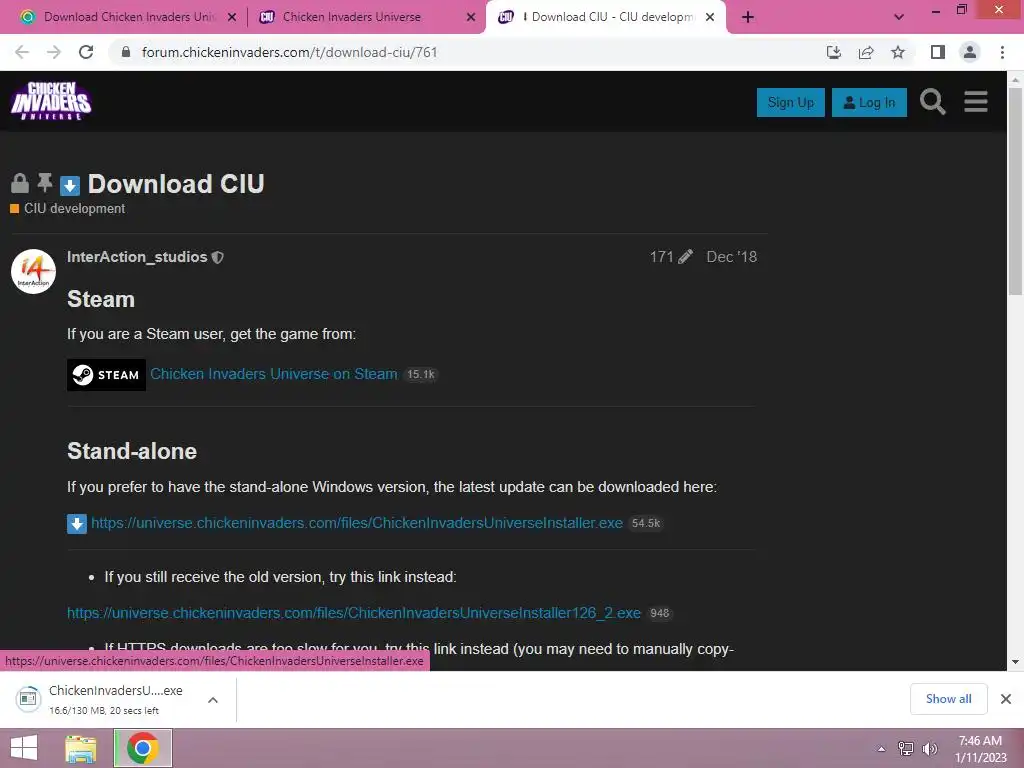Click the blue download arrow before installer link
This screenshot has width=1024, height=768.
77,524
